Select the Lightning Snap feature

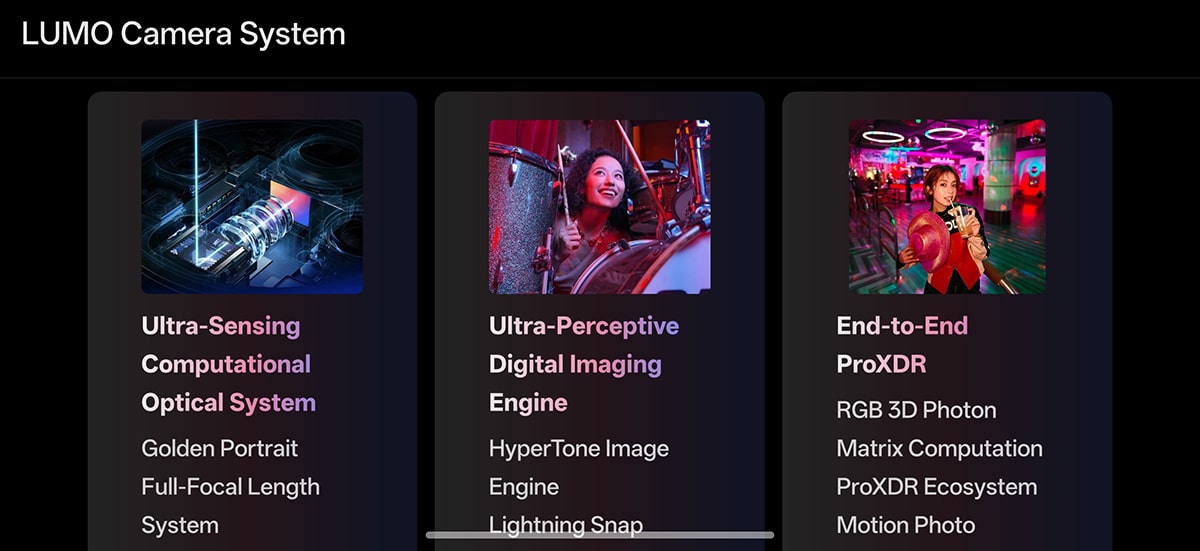click(x=566, y=523)
